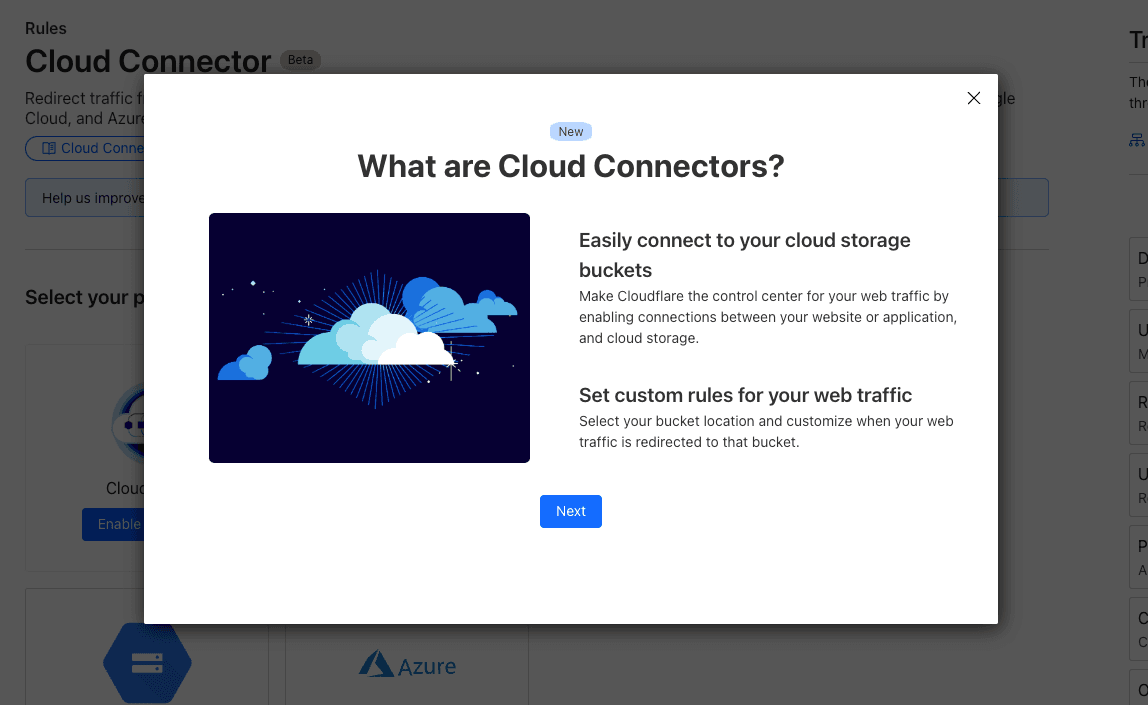The height and width of the screenshot is (705, 1148).
Task: Click the Help us improve feedback banner
Action: (85, 197)
